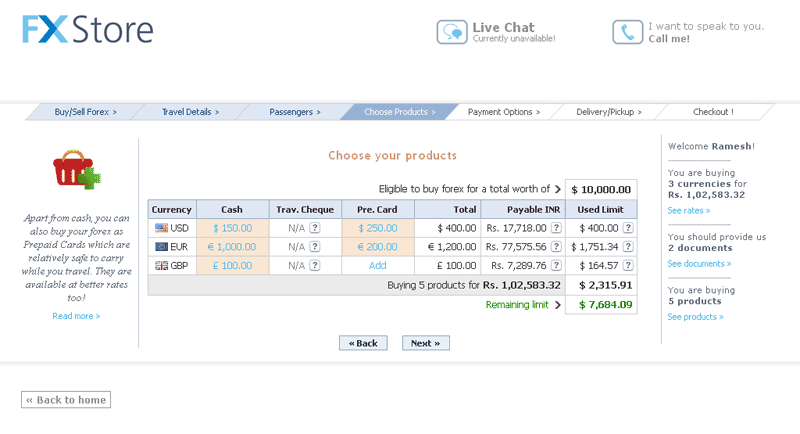Switch to the Payment Options step

pyautogui.click(x=504, y=112)
